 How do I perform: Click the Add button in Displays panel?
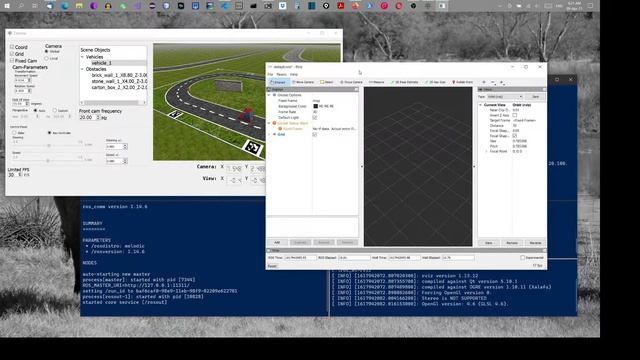(277, 242)
